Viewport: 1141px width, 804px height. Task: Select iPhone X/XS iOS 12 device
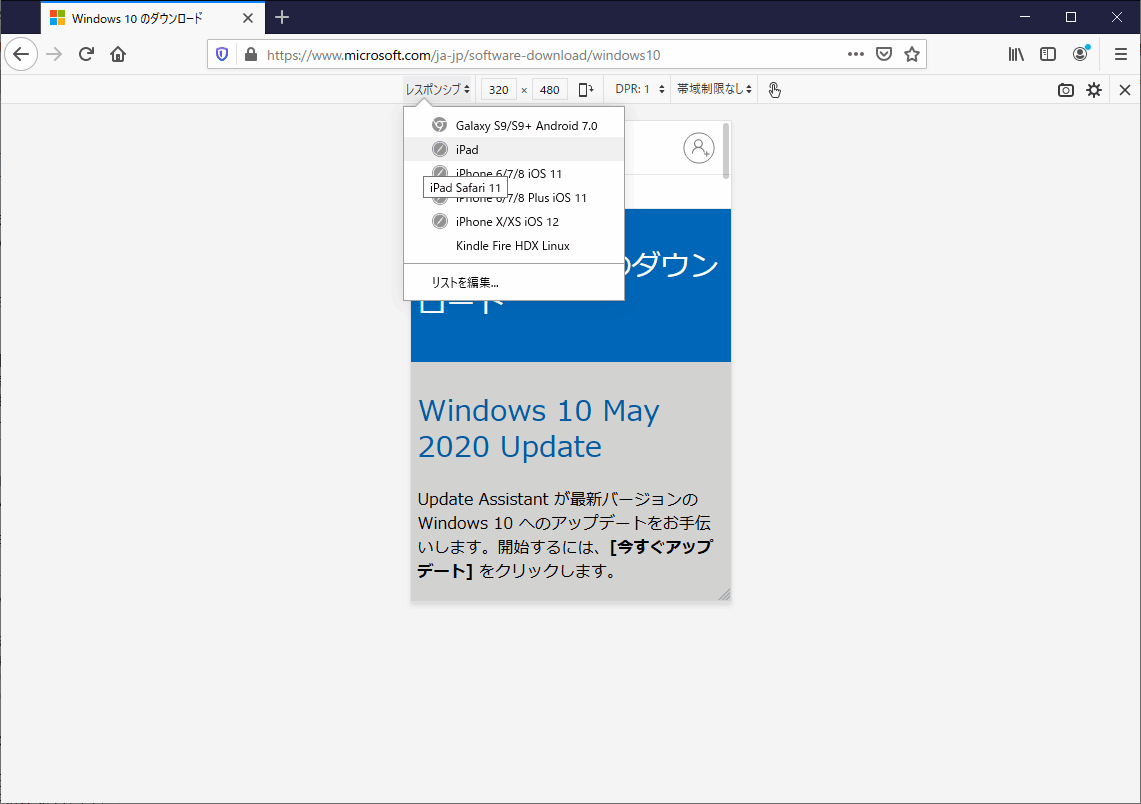[x=514, y=222]
